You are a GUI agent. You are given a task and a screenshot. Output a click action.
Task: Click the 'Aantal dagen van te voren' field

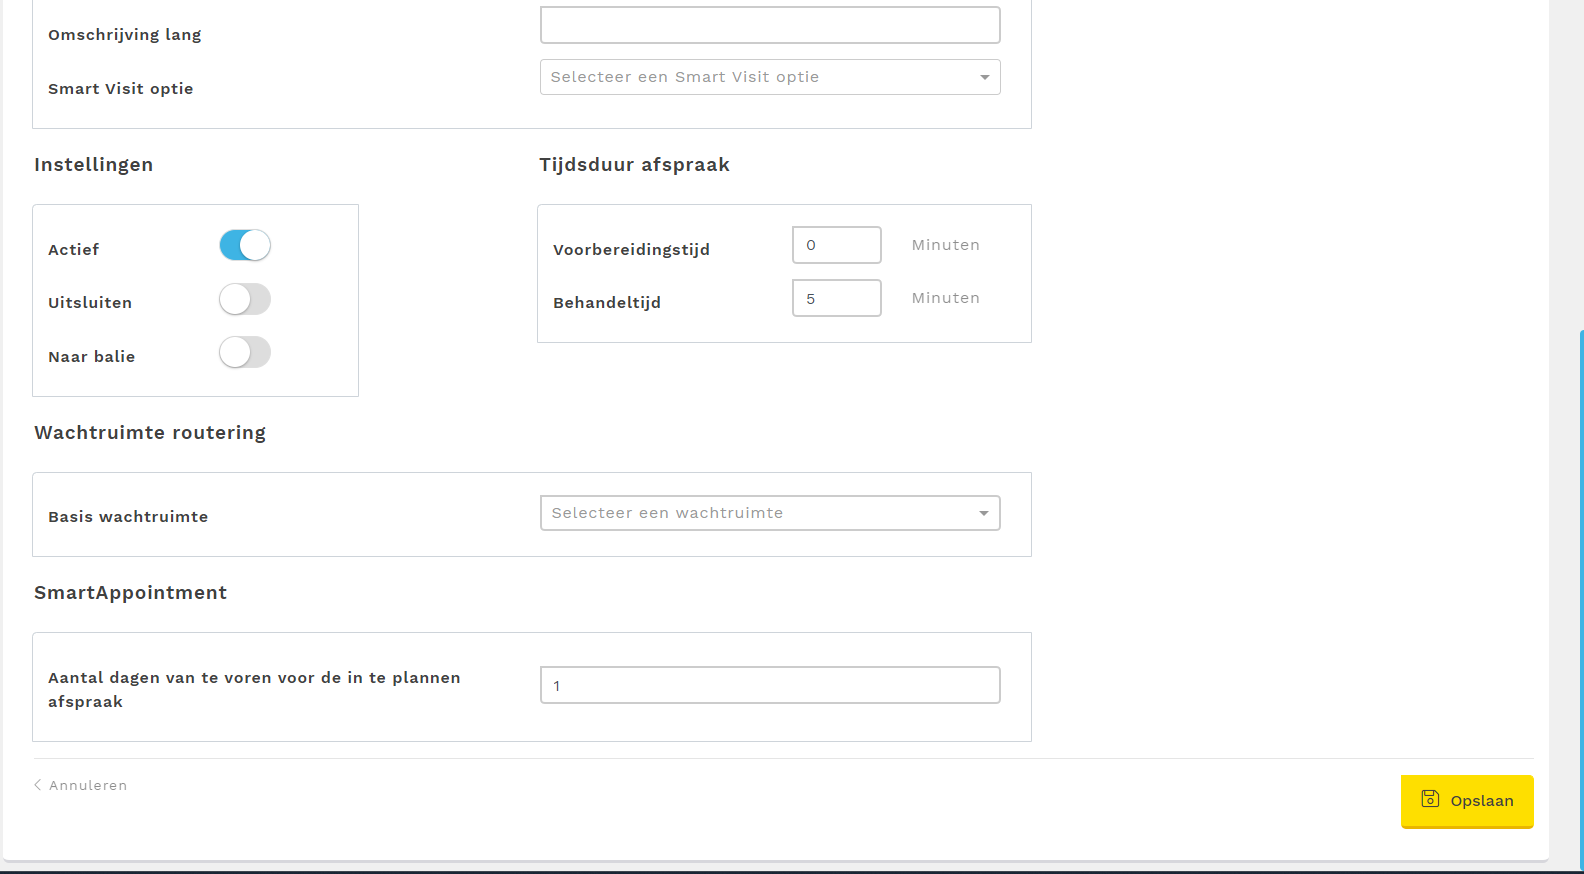770,685
